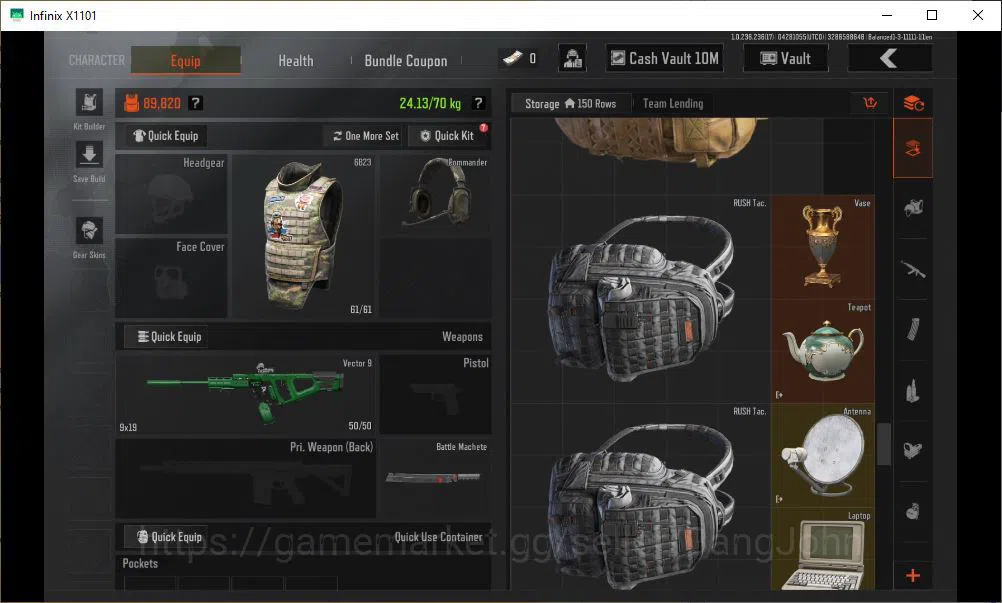Select the empty Headgear slot
The width and height of the screenshot is (1002, 603).
(x=171, y=194)
